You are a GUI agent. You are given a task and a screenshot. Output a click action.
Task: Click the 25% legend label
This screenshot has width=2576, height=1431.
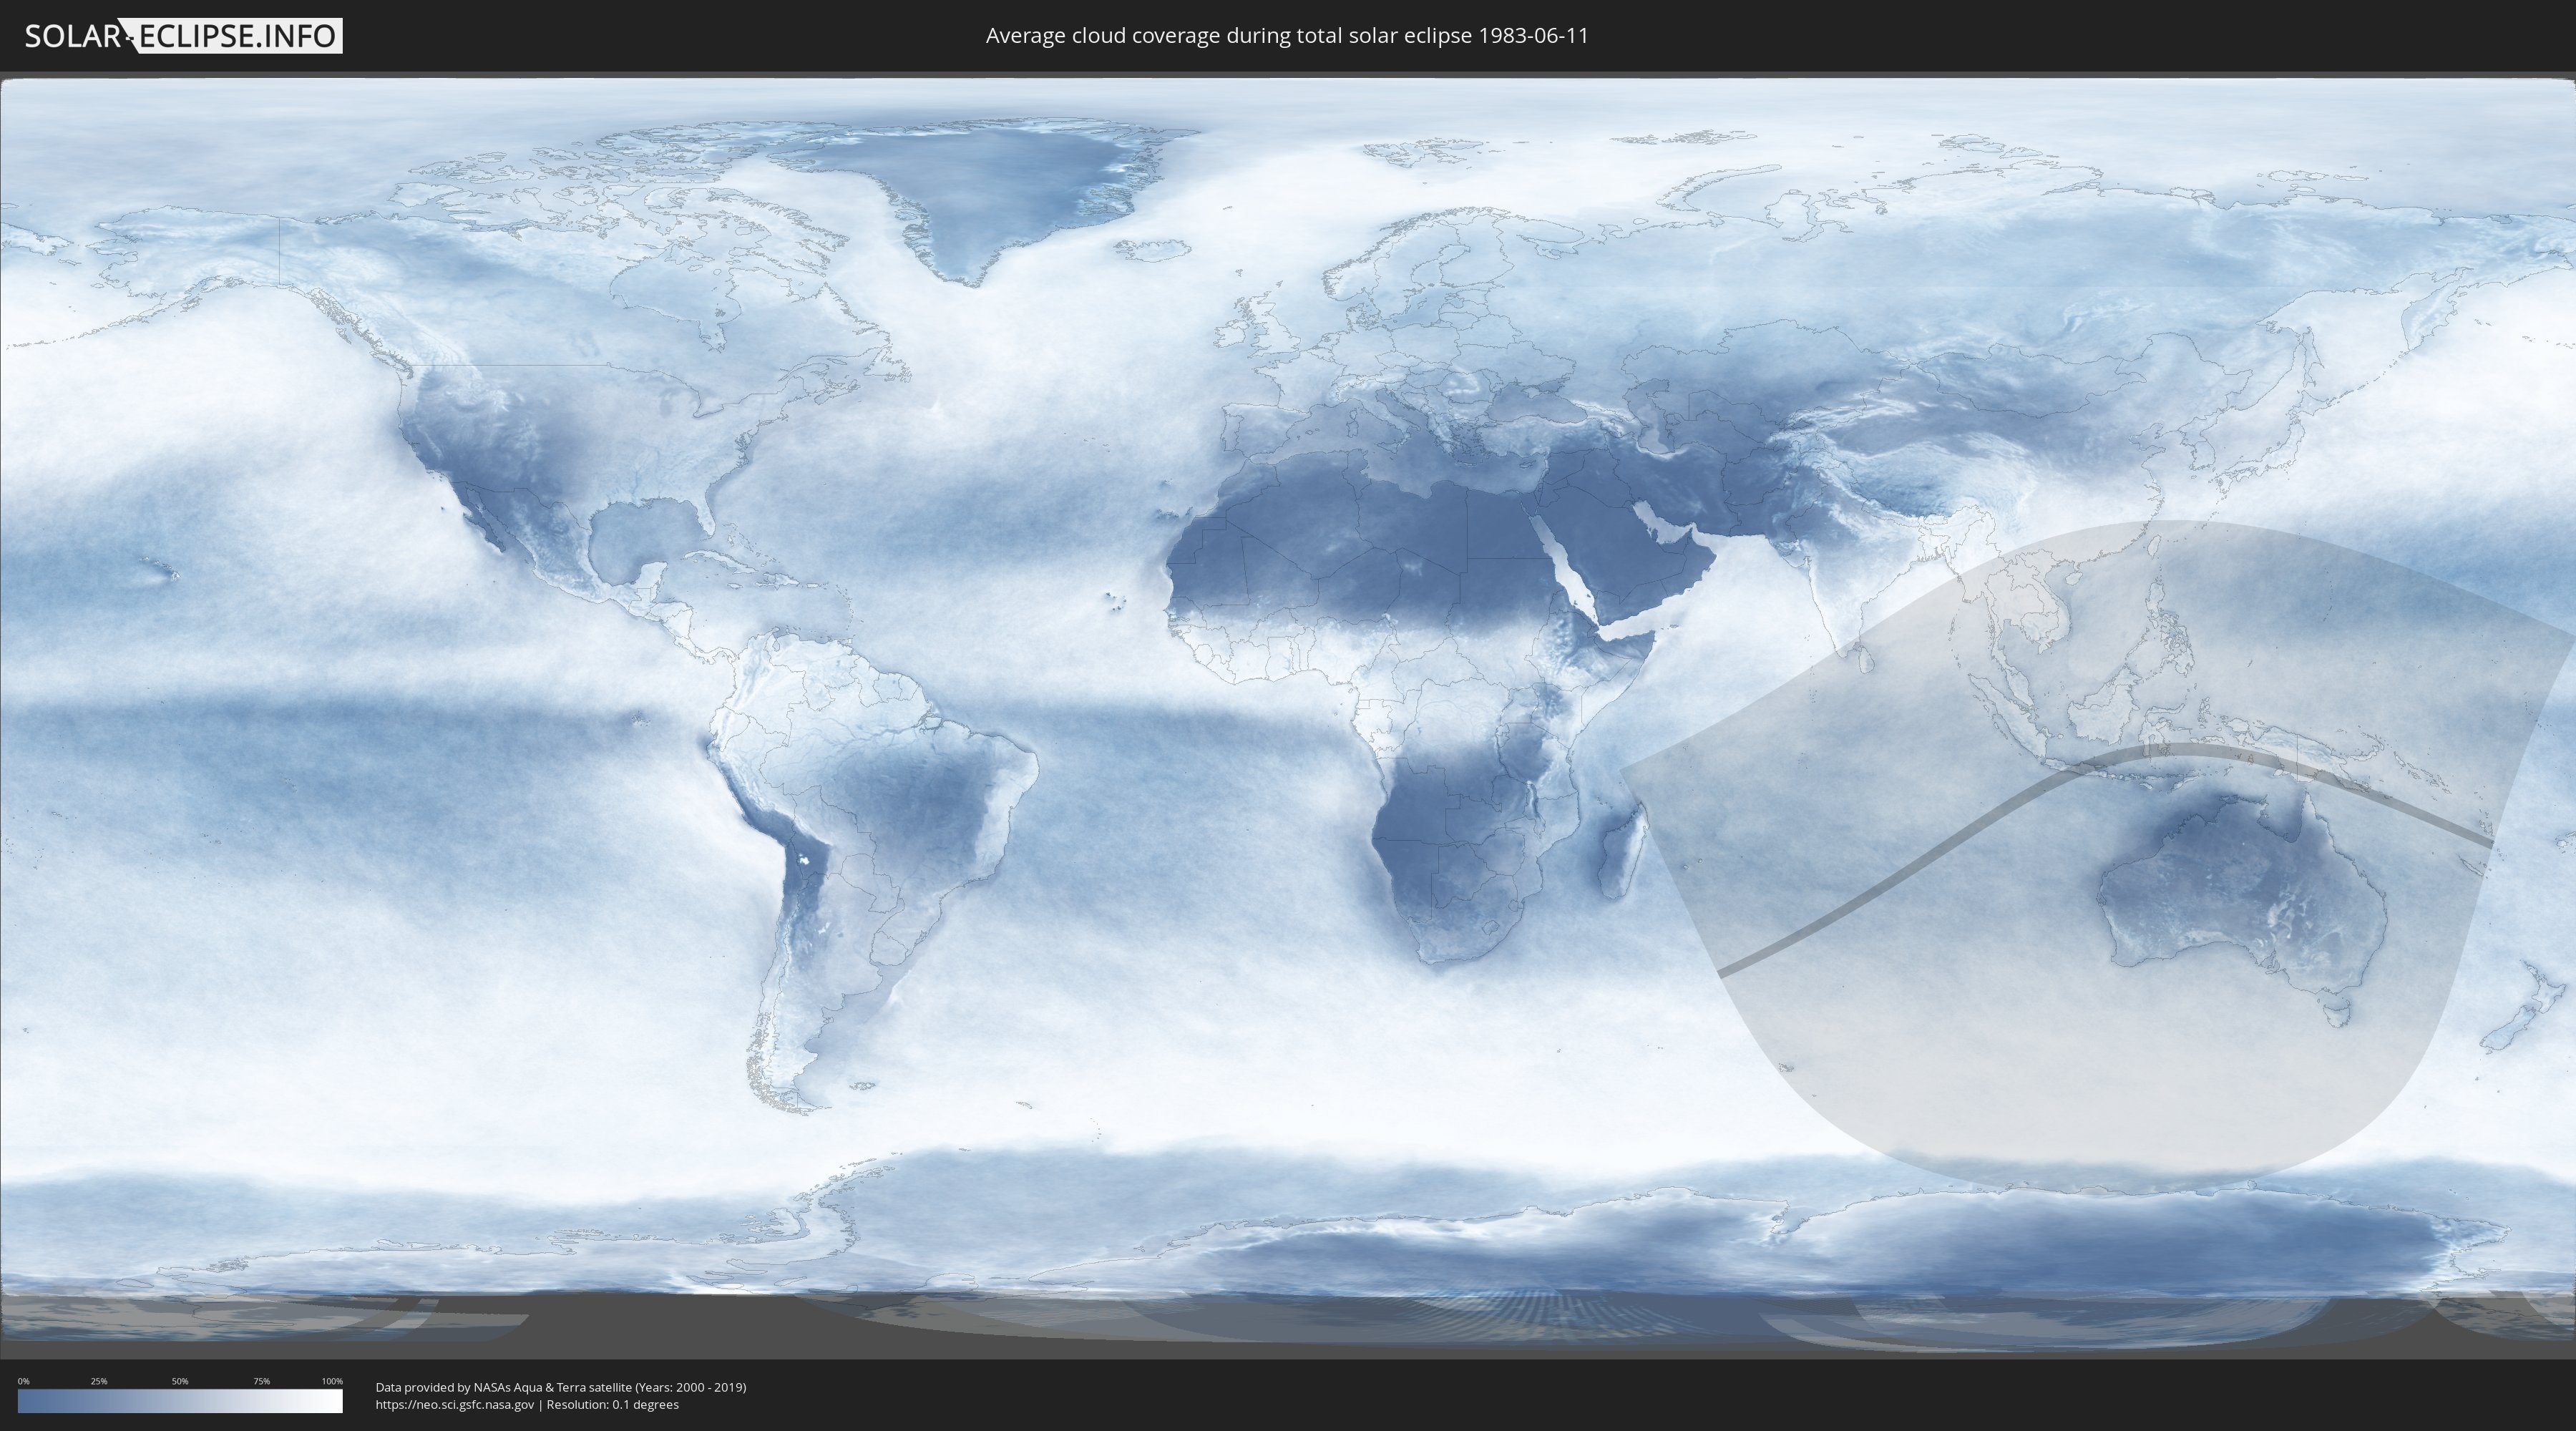coord(99,1381)
